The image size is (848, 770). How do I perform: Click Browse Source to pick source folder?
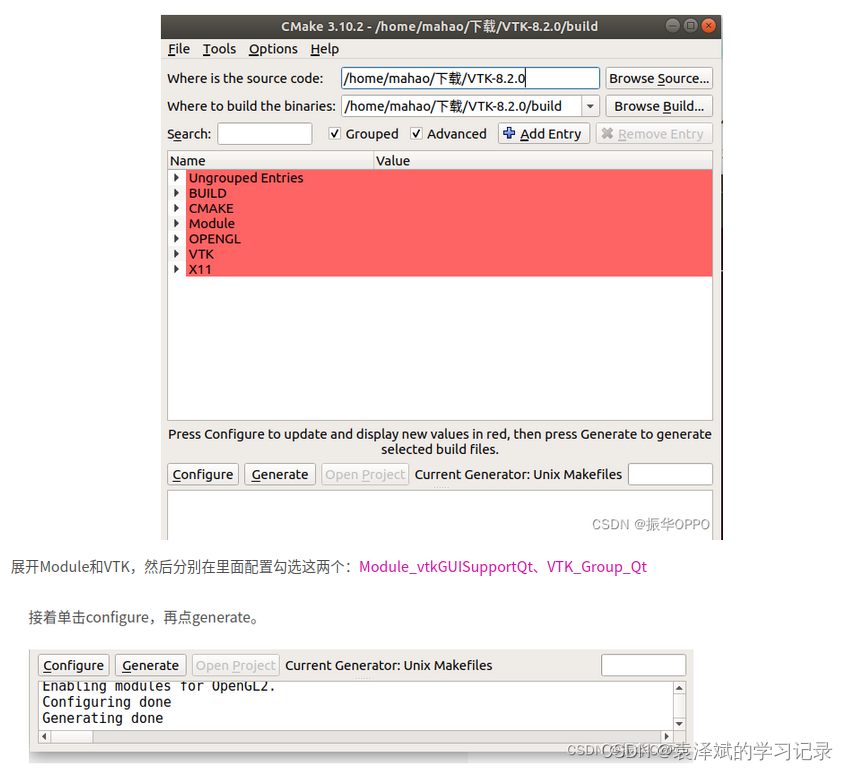click(x=659, y=78)
